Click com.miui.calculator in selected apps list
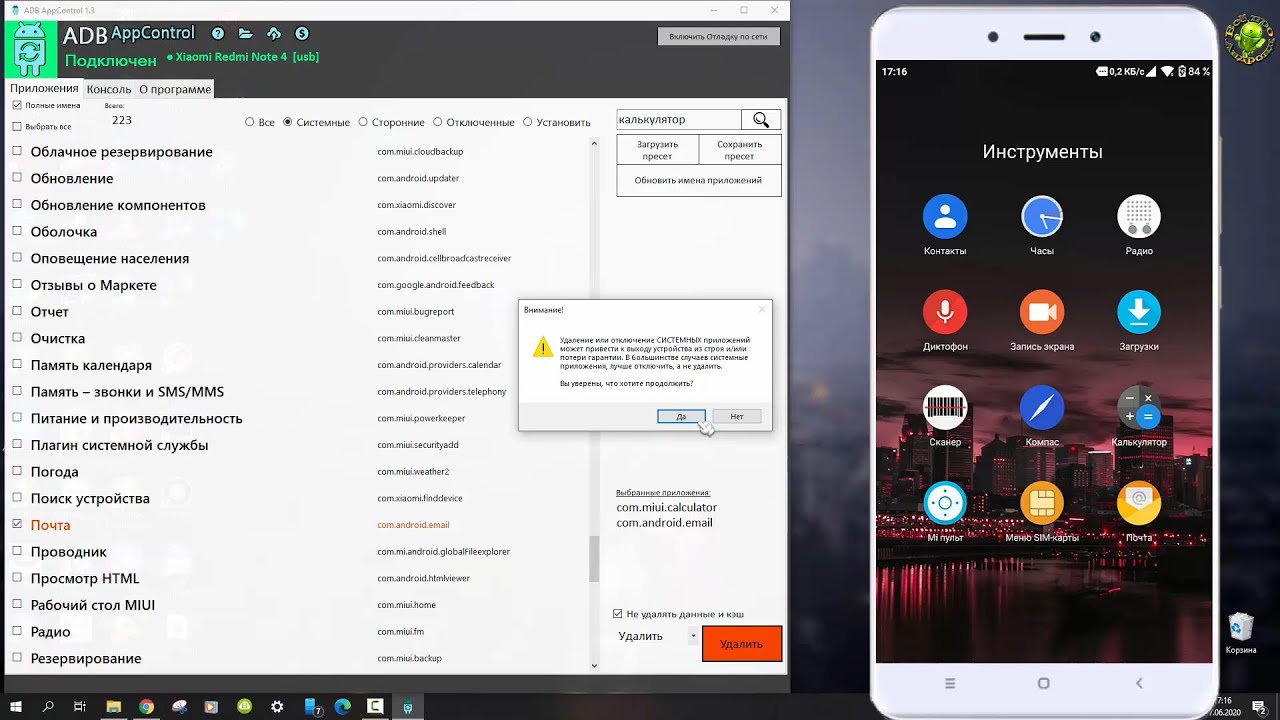Viewport: 1280px width, 720px height. point(667,507)
